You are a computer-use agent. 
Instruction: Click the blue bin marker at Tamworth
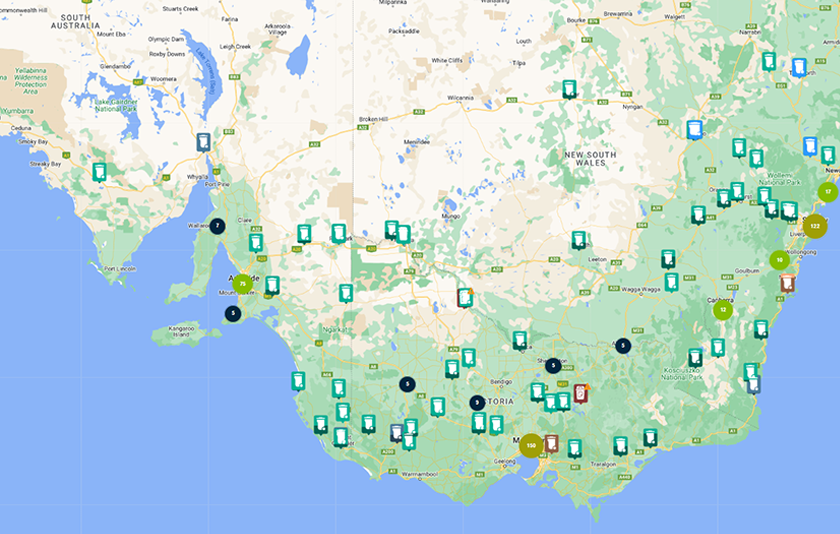point(798,67)
